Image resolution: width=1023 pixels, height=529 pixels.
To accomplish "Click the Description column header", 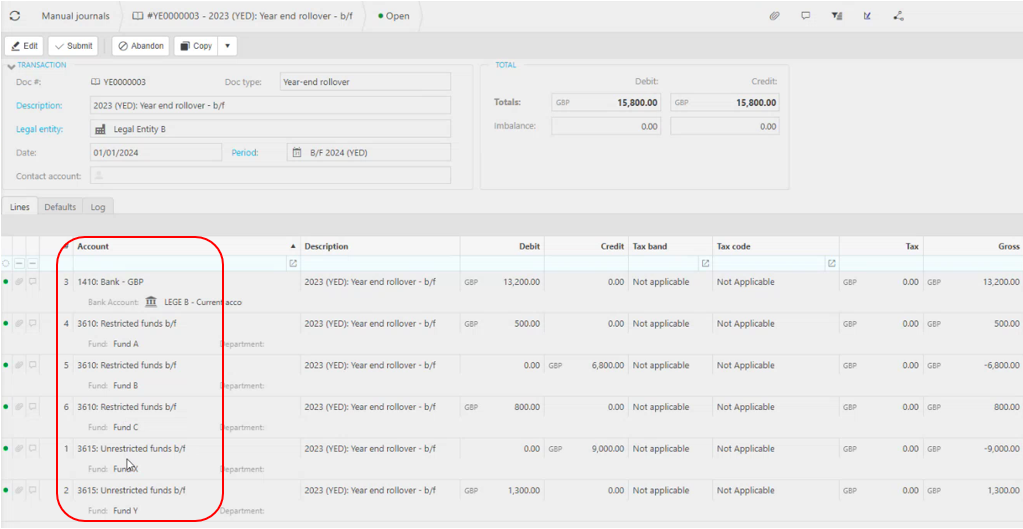I will [x=326, y=247].
